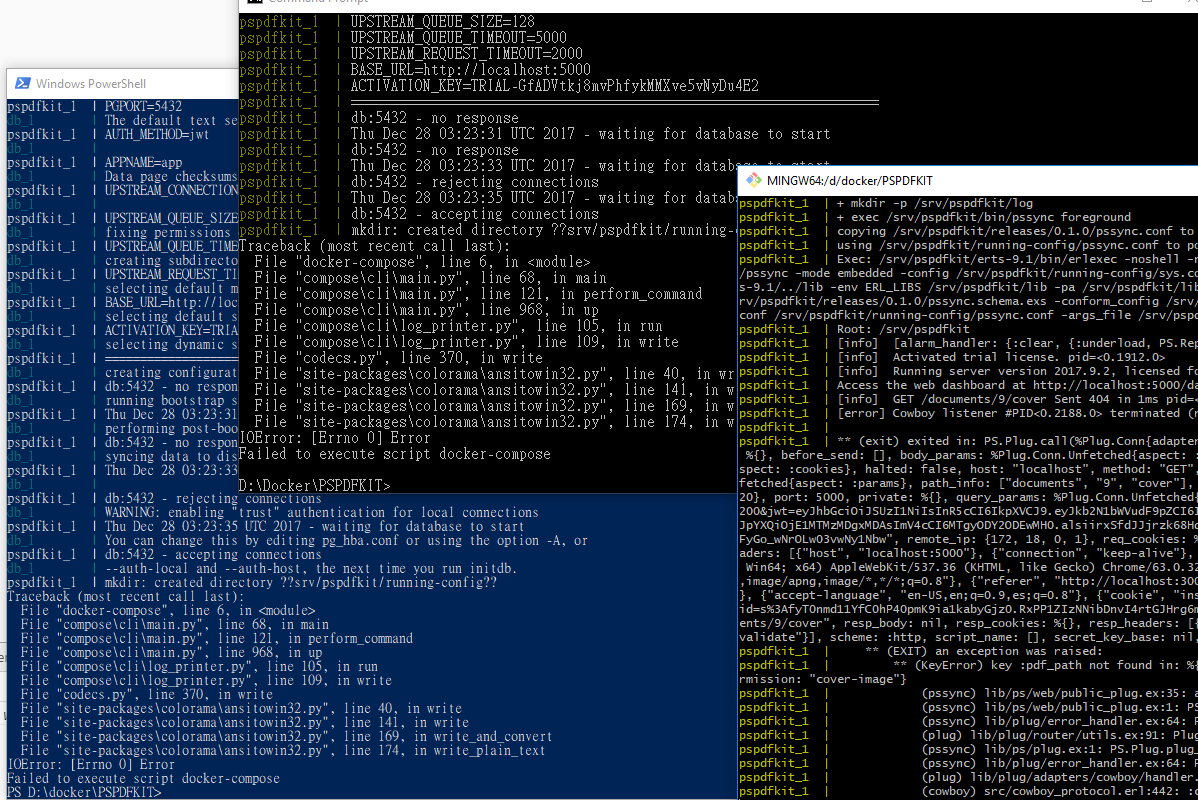
Task: Click 'Access the web dashboard at http://localhost:5000' line
Action: click(1017, 385)
